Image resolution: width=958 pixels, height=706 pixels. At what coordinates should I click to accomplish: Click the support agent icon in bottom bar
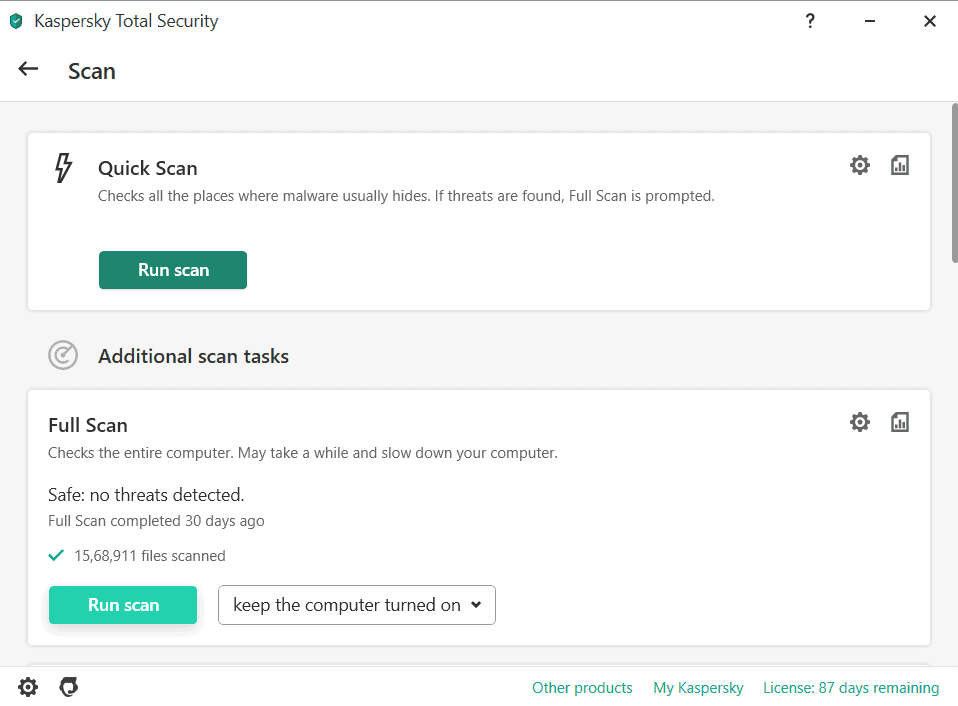point(68,687)
